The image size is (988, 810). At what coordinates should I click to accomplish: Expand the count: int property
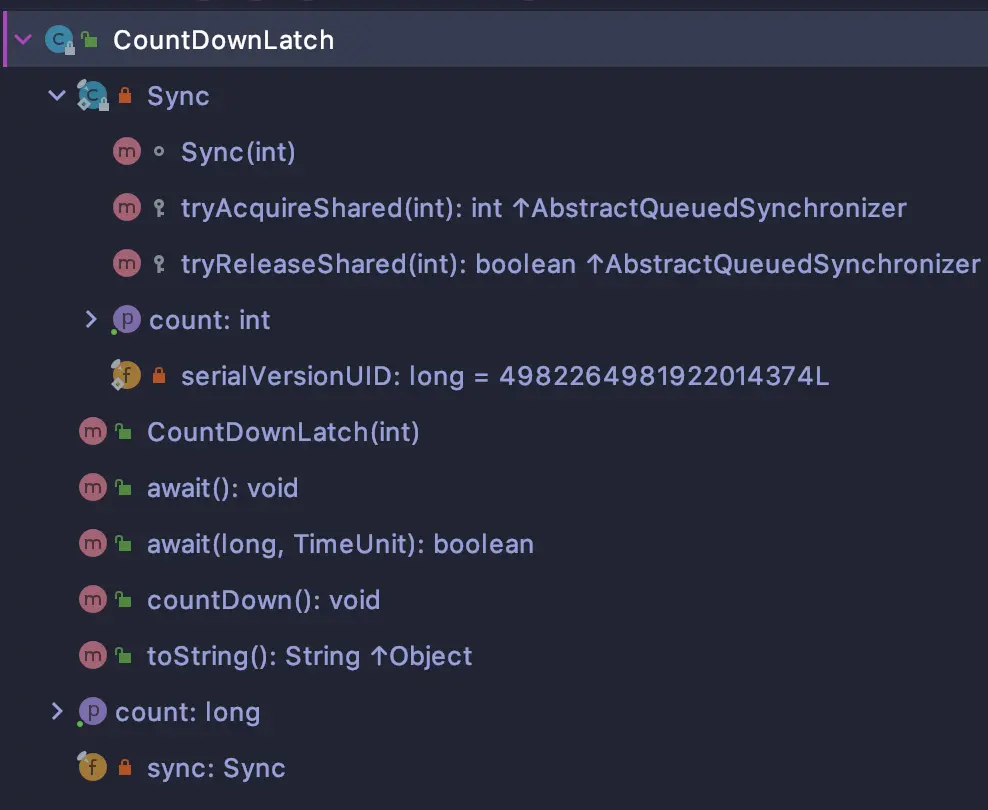coord(91,320)
